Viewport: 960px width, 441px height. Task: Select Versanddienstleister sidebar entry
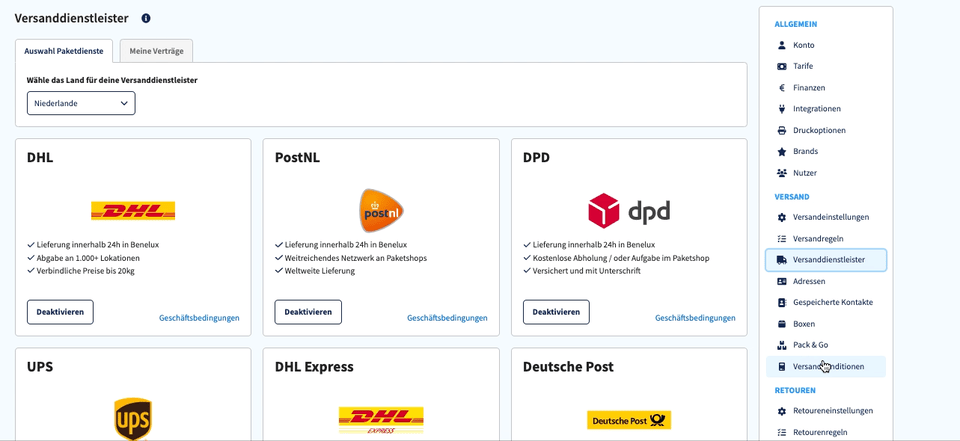pos(825,260)
